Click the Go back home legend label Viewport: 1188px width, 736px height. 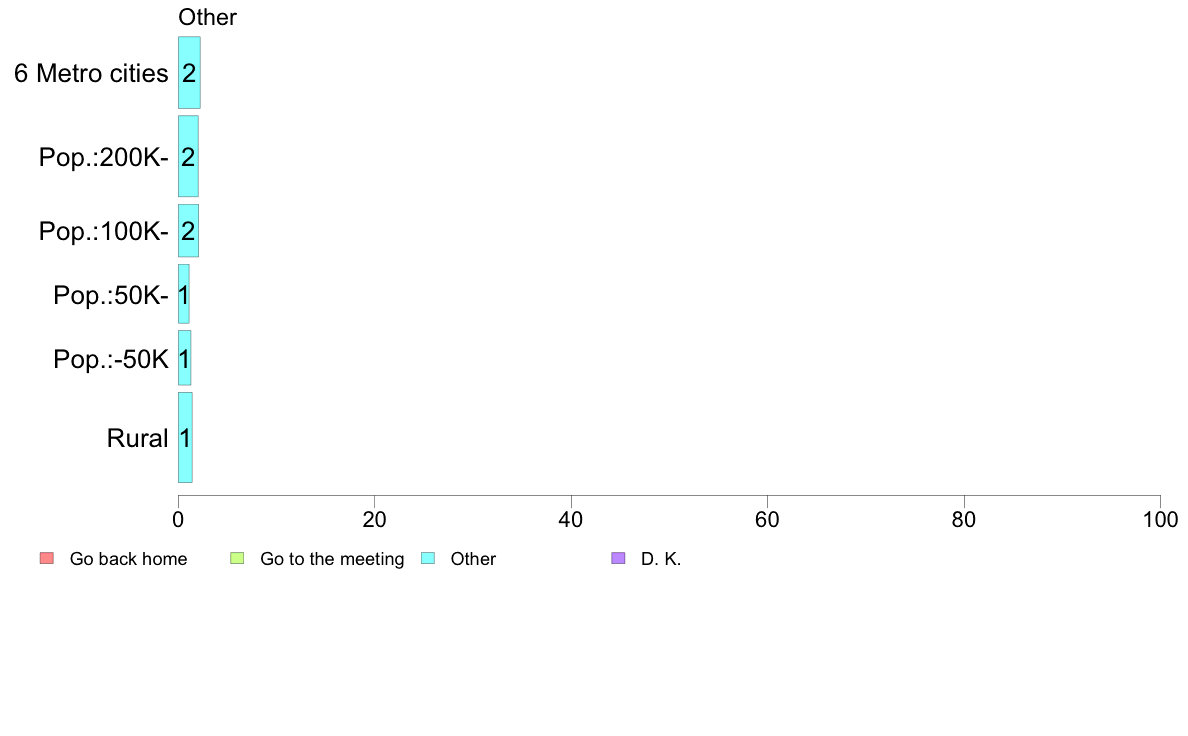pos(128,559)
